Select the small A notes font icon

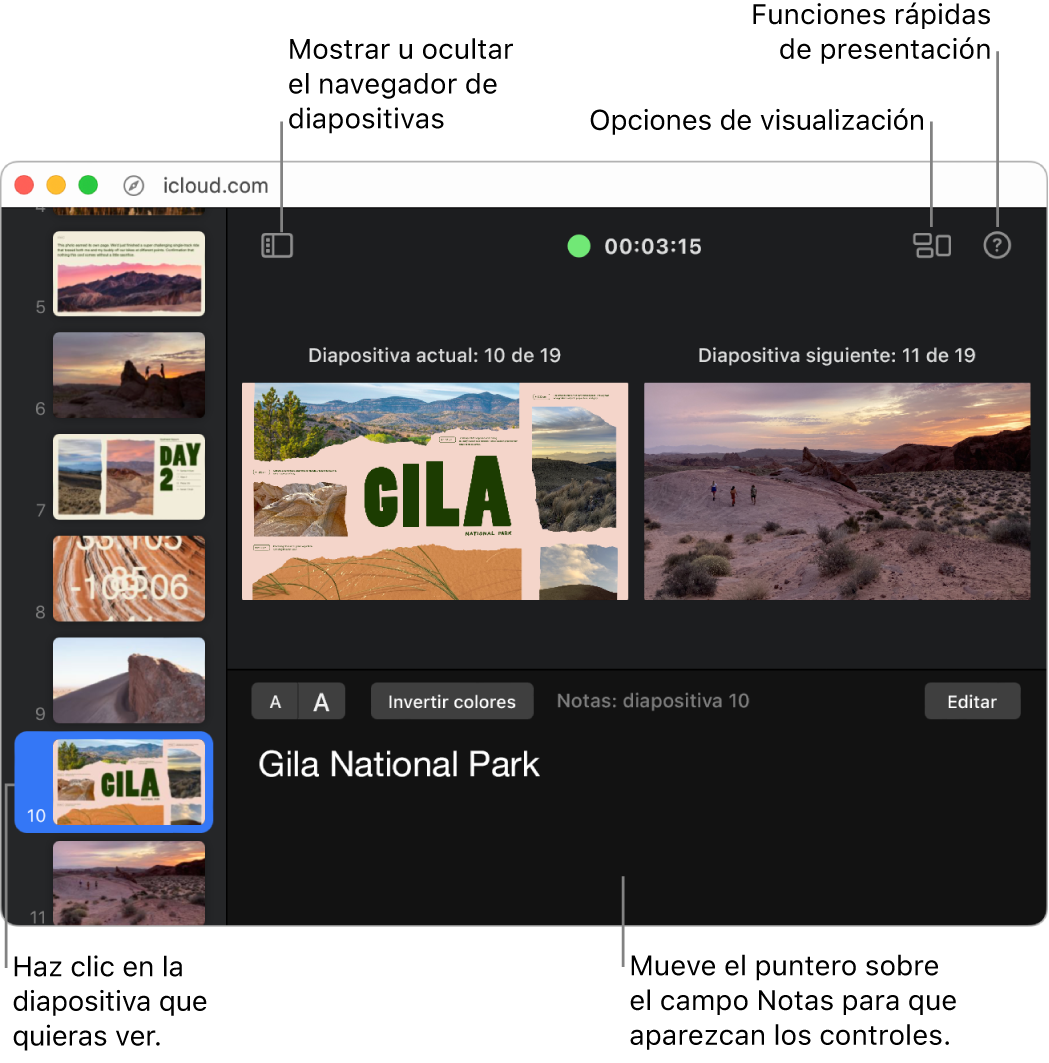point(275,701)
